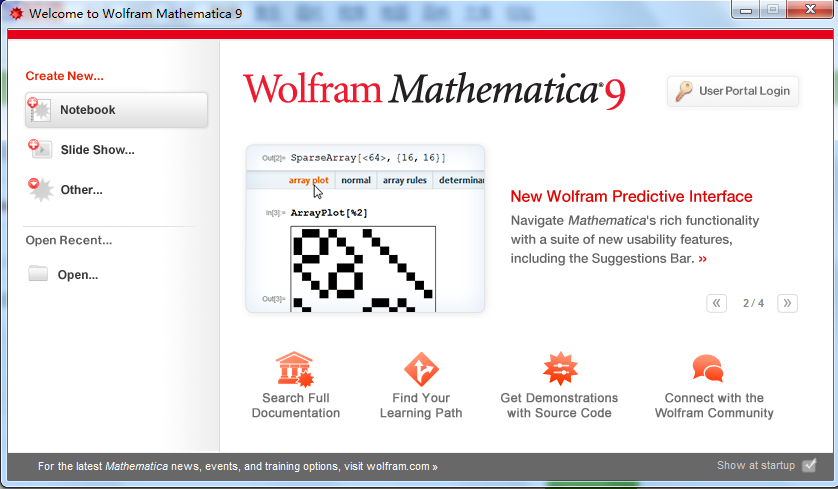
Task: Click the User Portal Login button
Action: point(733,91)
